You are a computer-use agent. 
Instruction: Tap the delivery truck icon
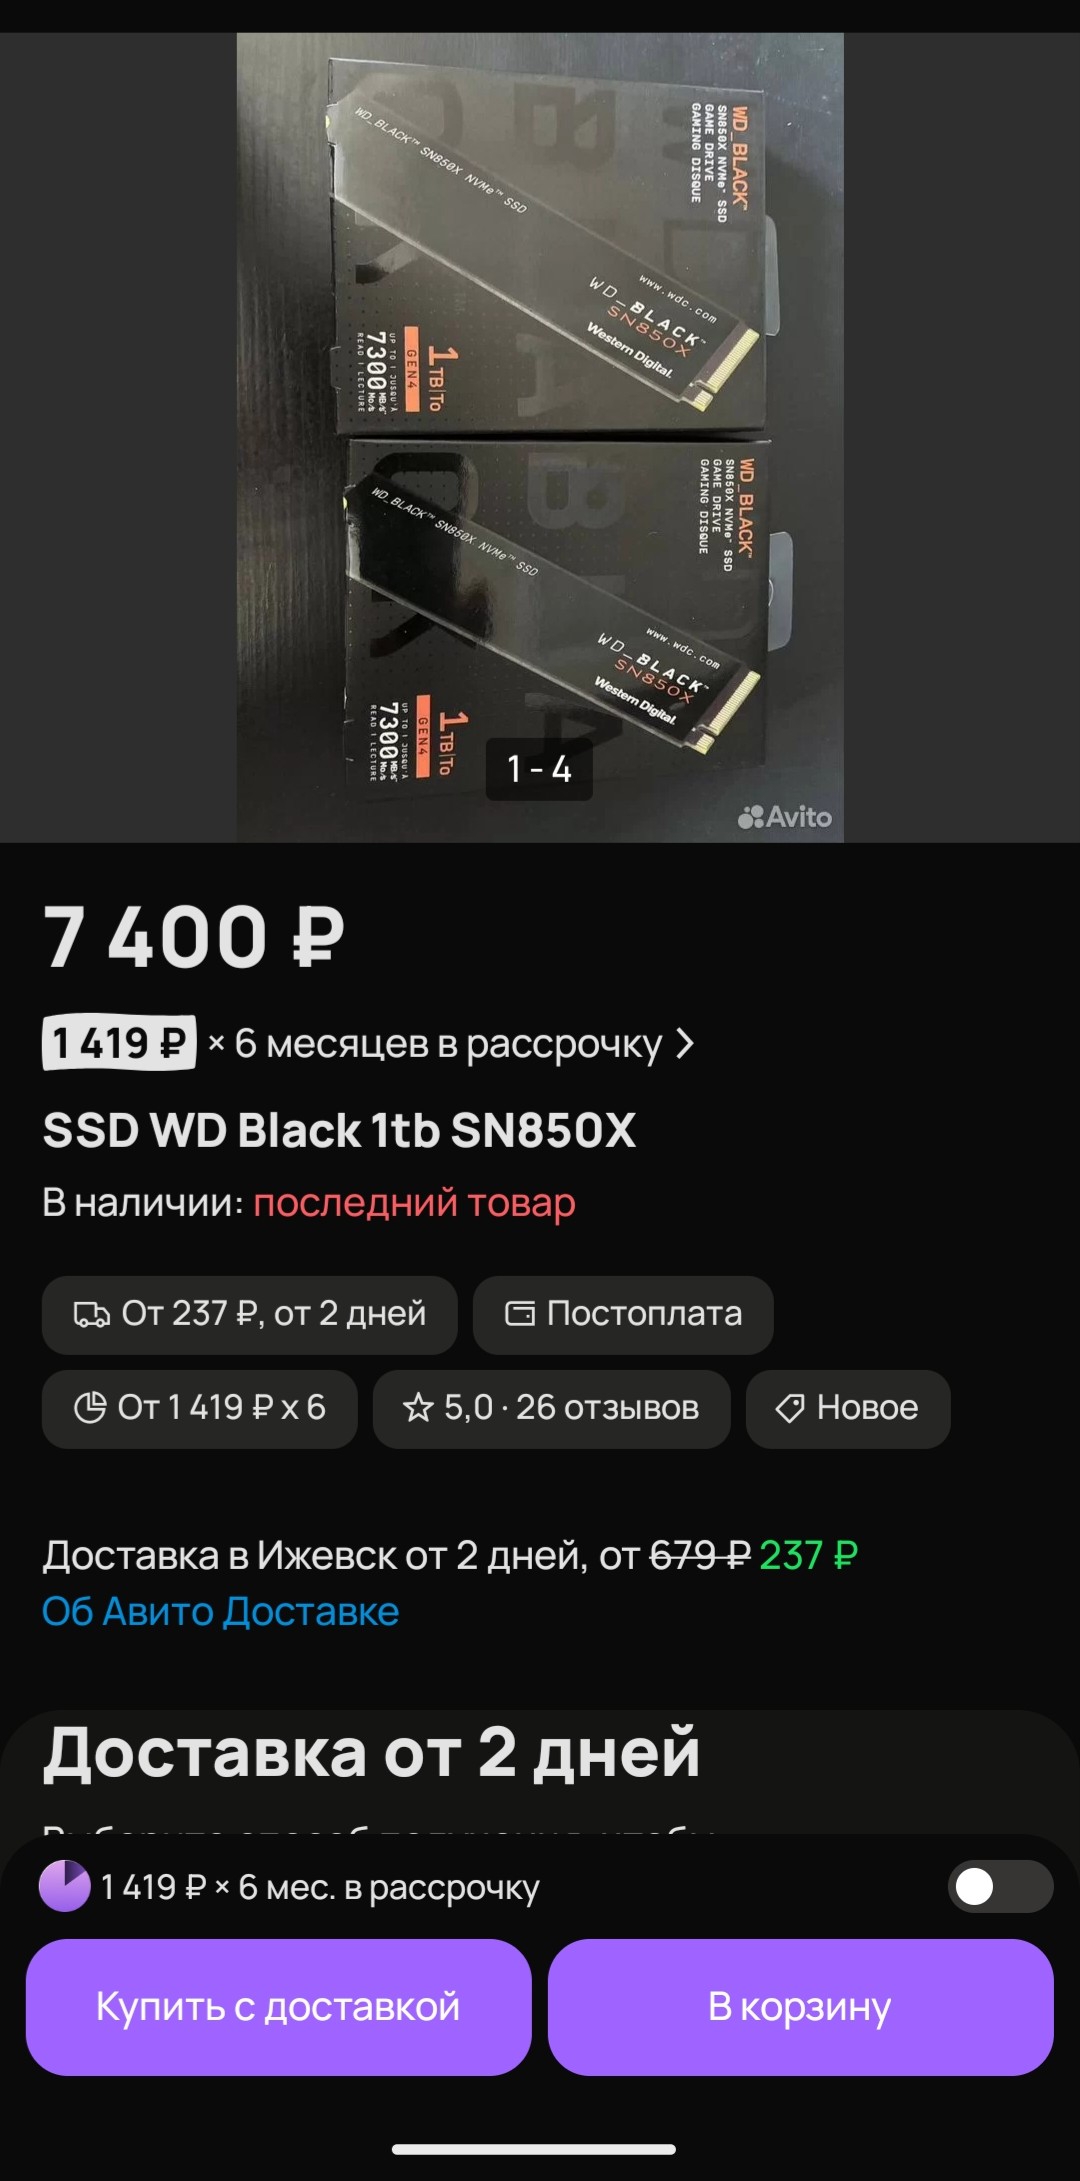91,1314
